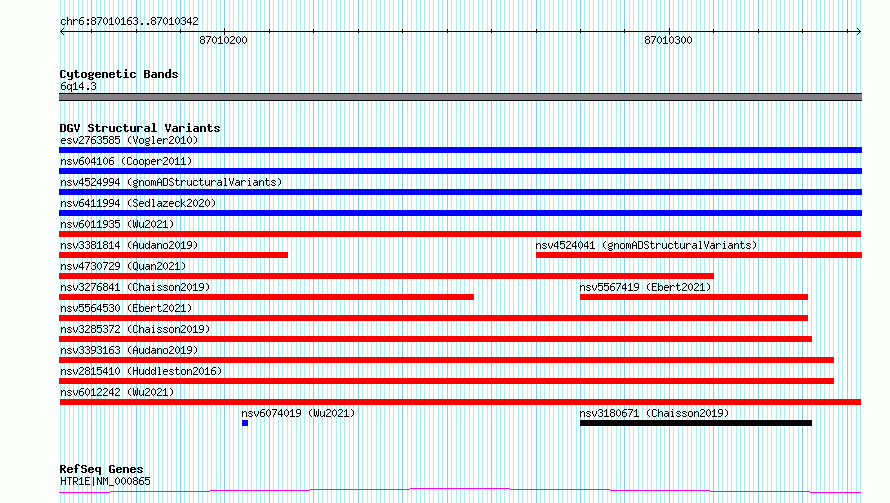Click the nsv3381814 (Audano2019) label
Image resolution: width=890 pixels, height=503 pixels.
[129, 245]
